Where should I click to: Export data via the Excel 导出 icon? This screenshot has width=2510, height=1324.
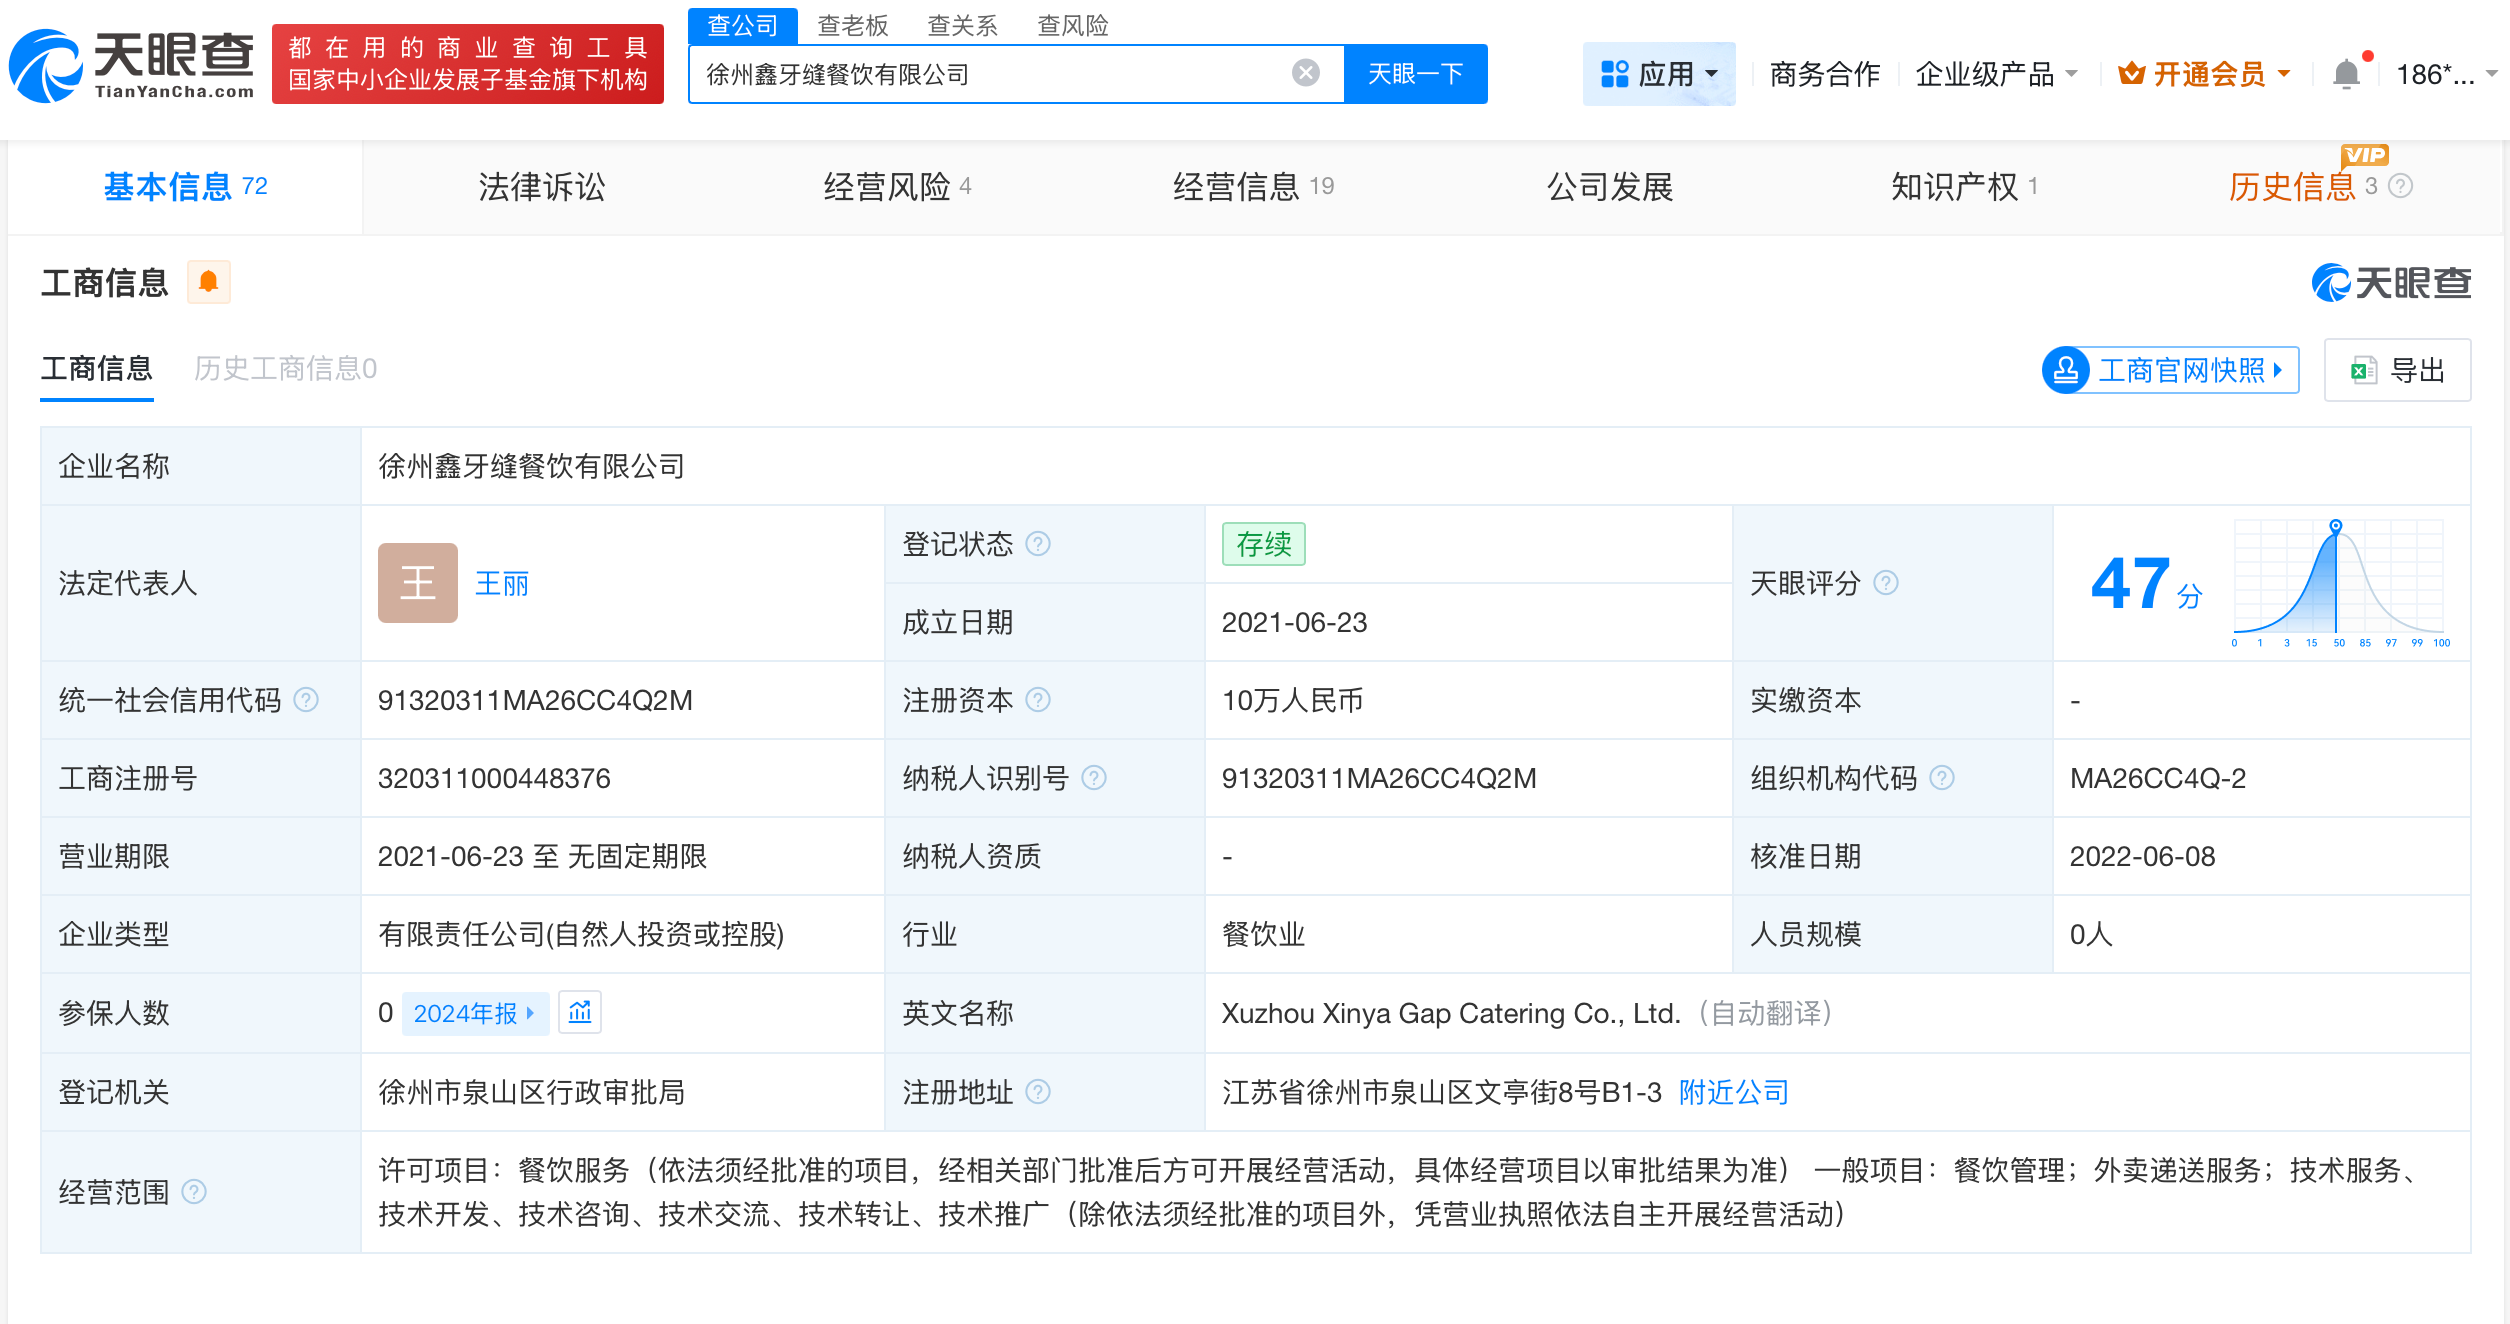pyautogui.click(x=2396, y=370)
